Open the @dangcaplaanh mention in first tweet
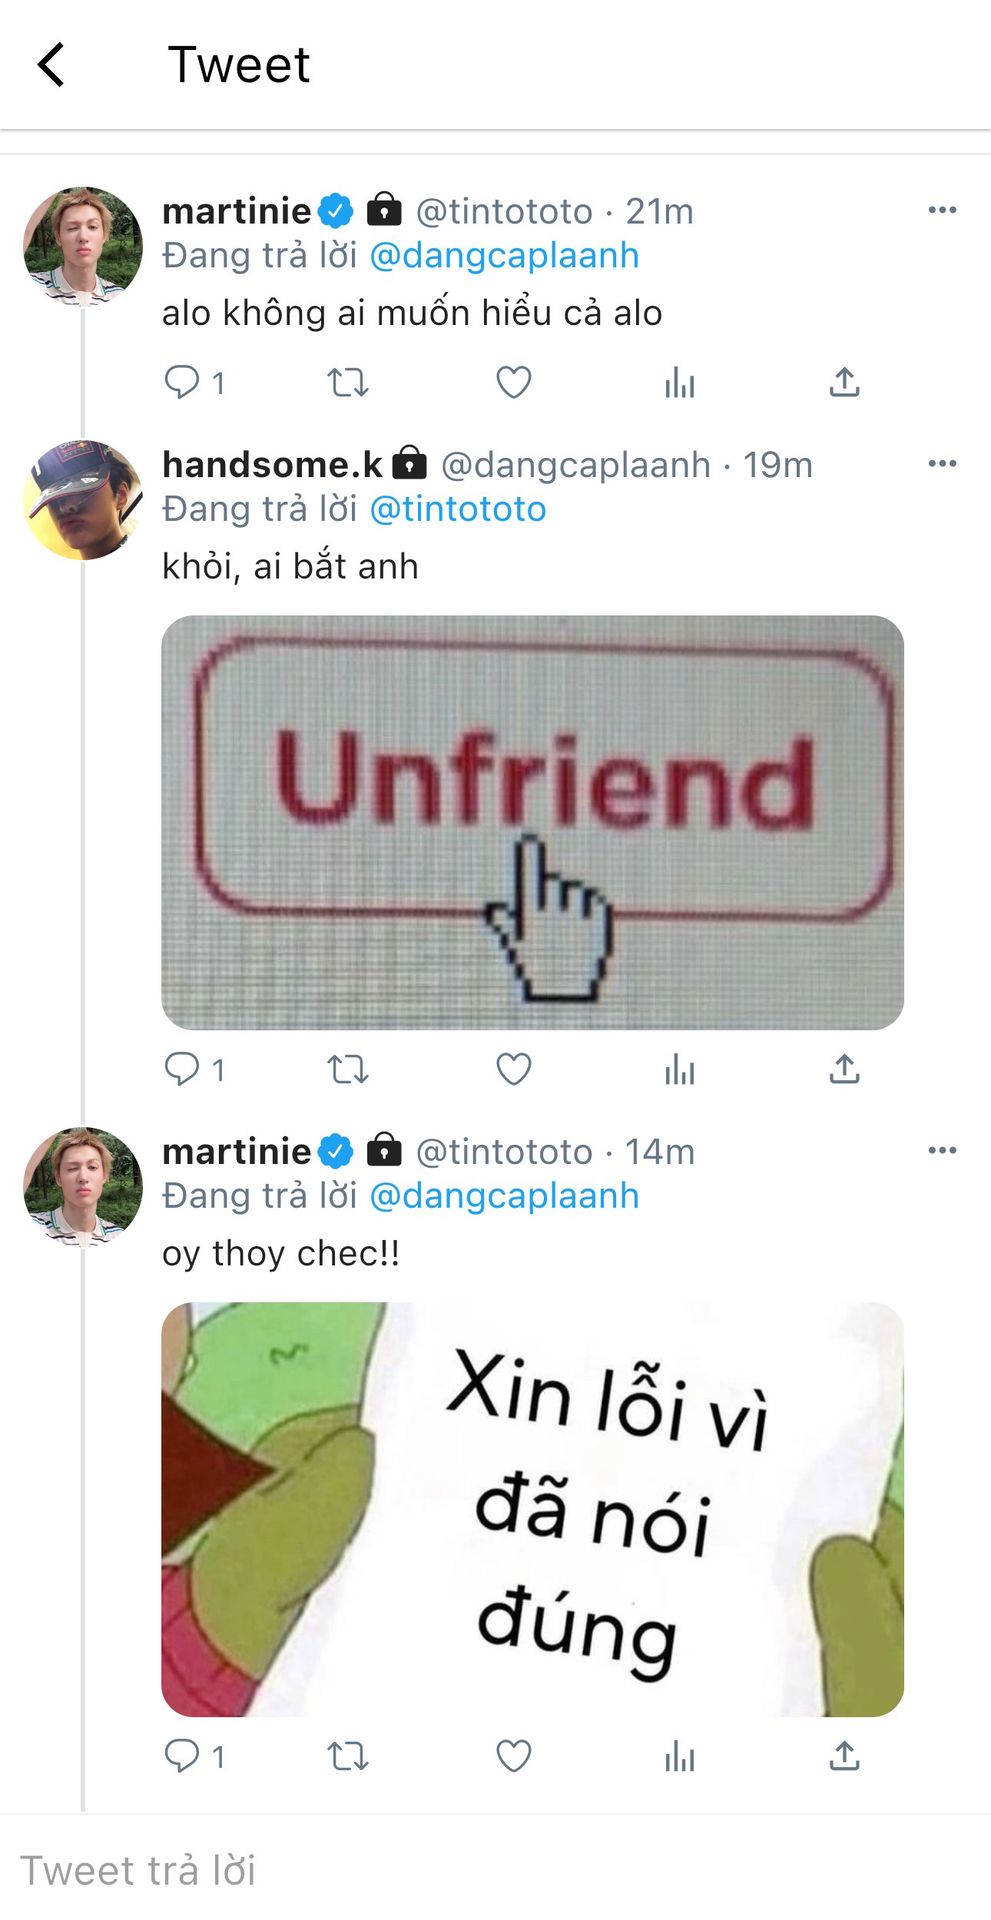The width and height of the screenshot is (991, 1920). (x=504, y=256)
